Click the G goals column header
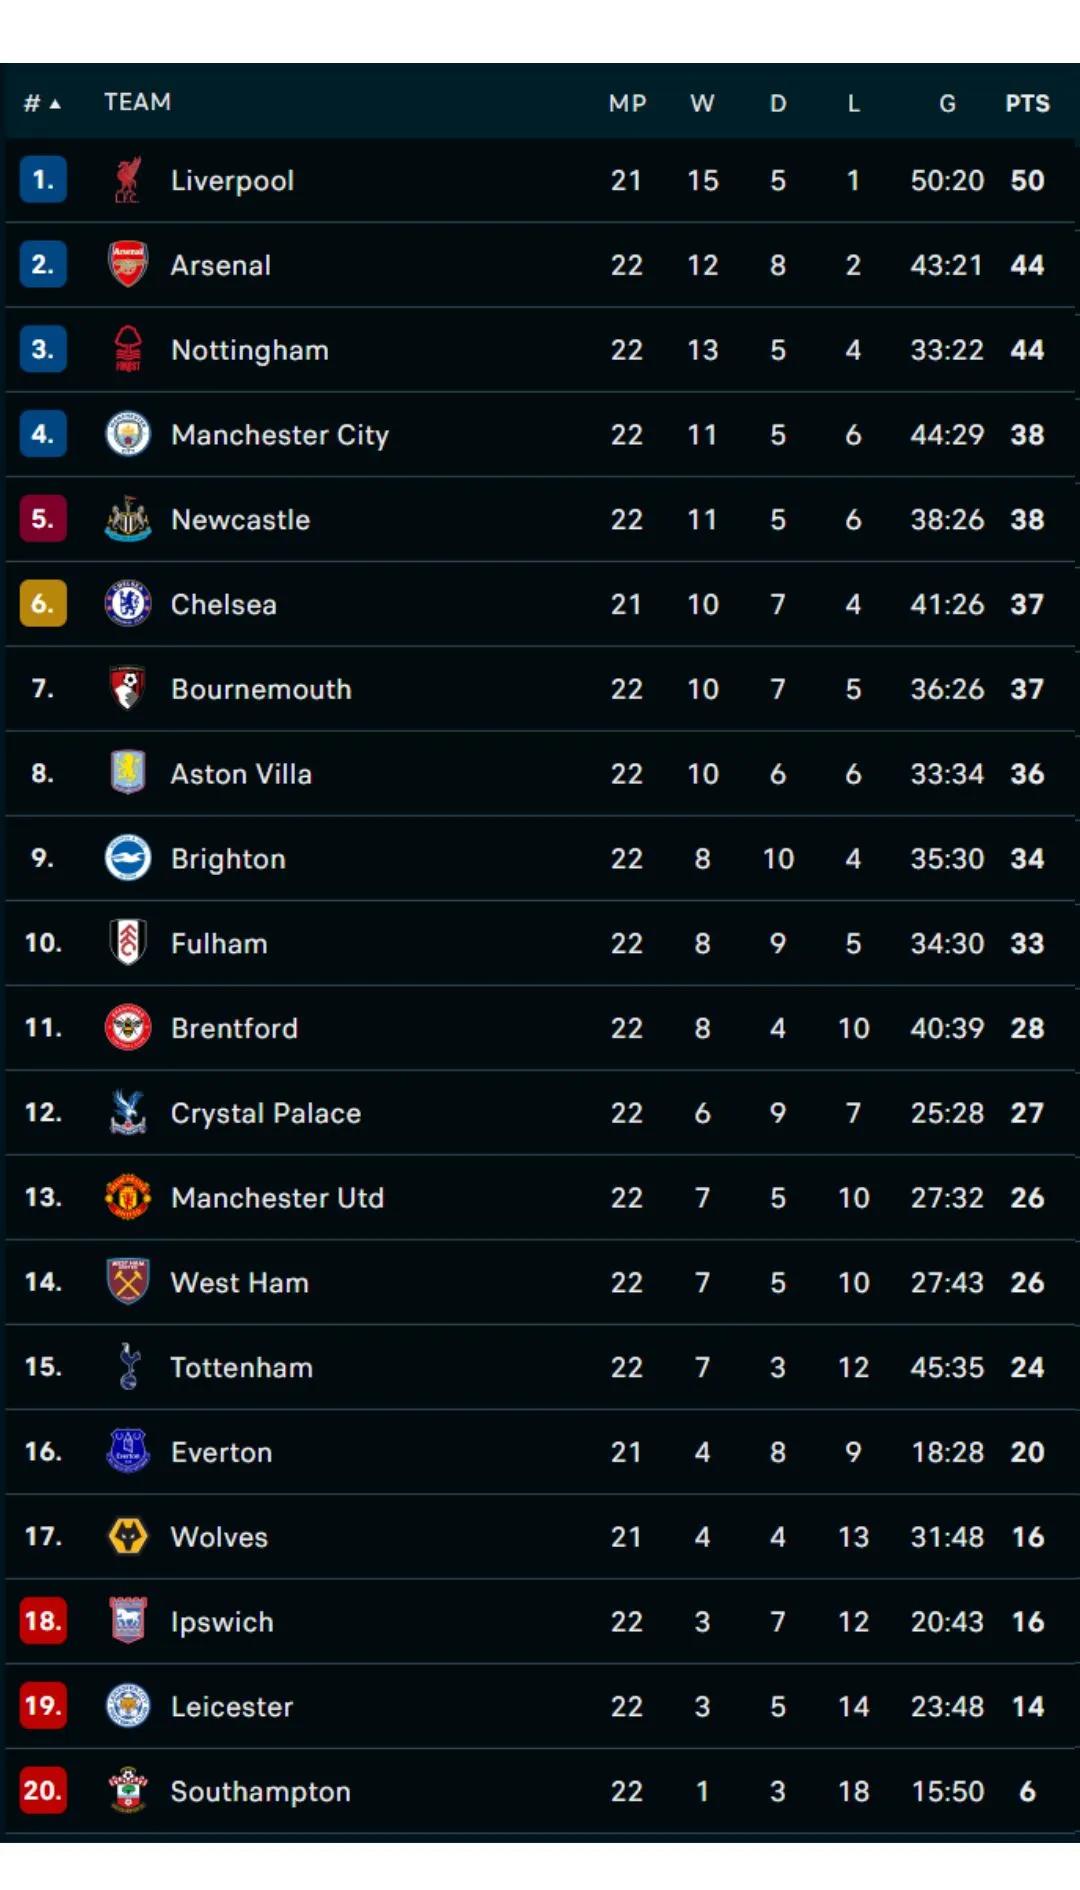Viewport: 1080px width, 1890px height. pyautogui.click(x=947, y=103)
